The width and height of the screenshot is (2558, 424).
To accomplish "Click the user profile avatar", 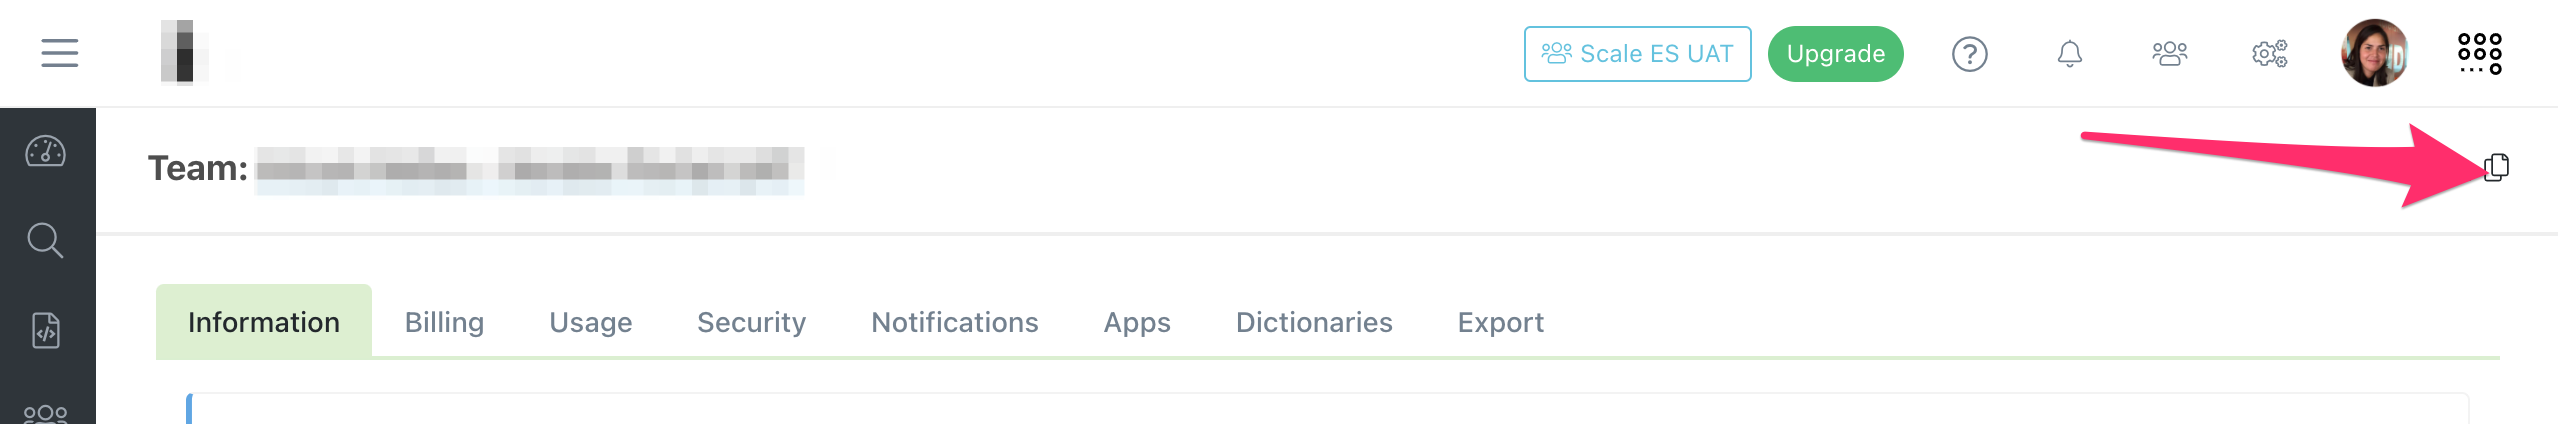I will (2374, 54).
